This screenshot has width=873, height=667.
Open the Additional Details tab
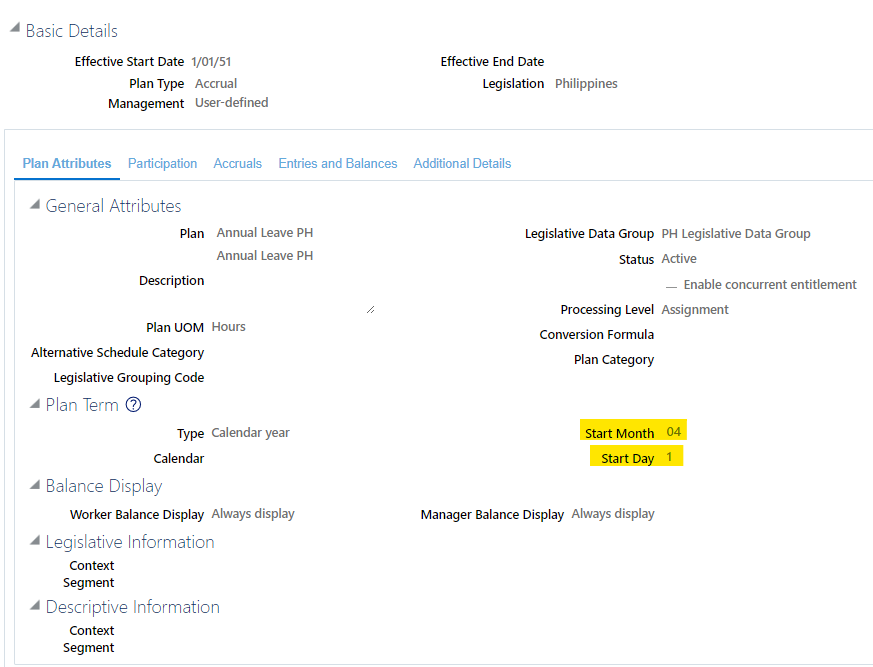click(x=462, y=164)
